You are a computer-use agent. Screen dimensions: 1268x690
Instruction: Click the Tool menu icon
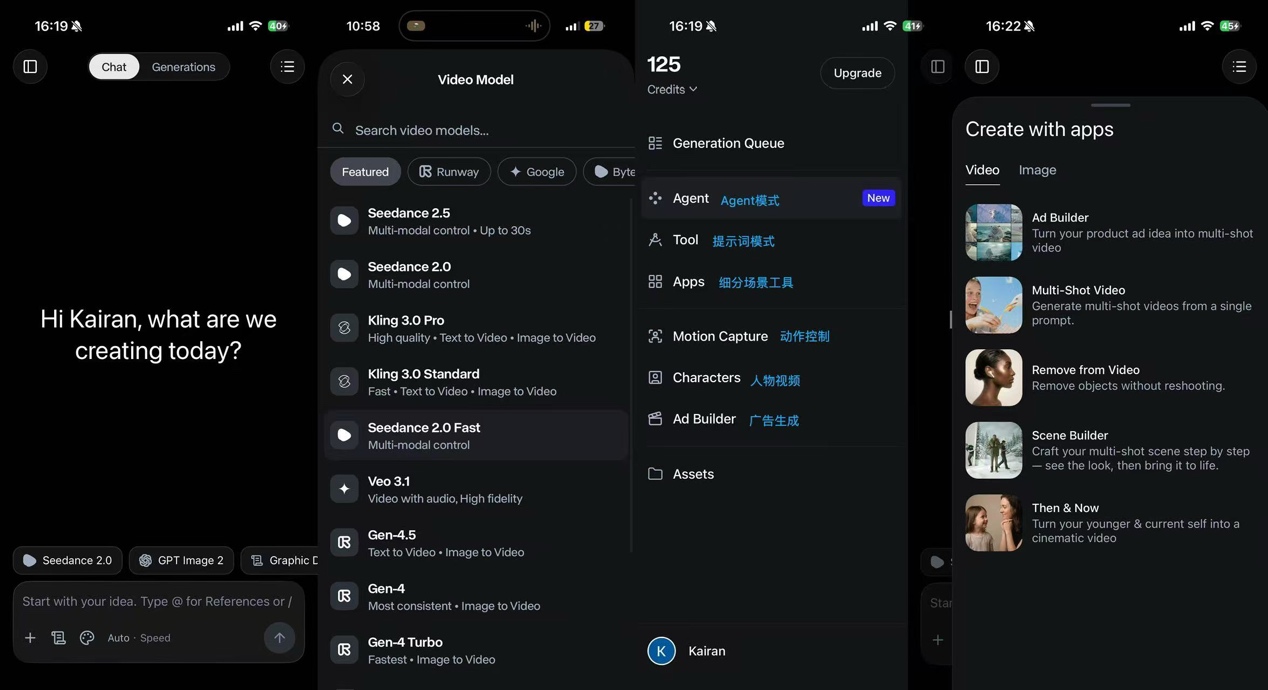pos(655,240)
